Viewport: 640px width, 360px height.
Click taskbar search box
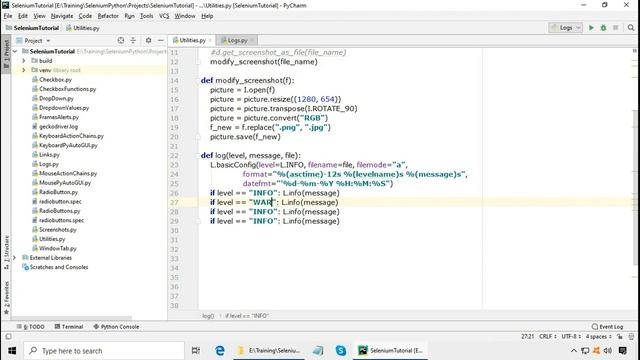pyautogui.click(x=104, y=351)
